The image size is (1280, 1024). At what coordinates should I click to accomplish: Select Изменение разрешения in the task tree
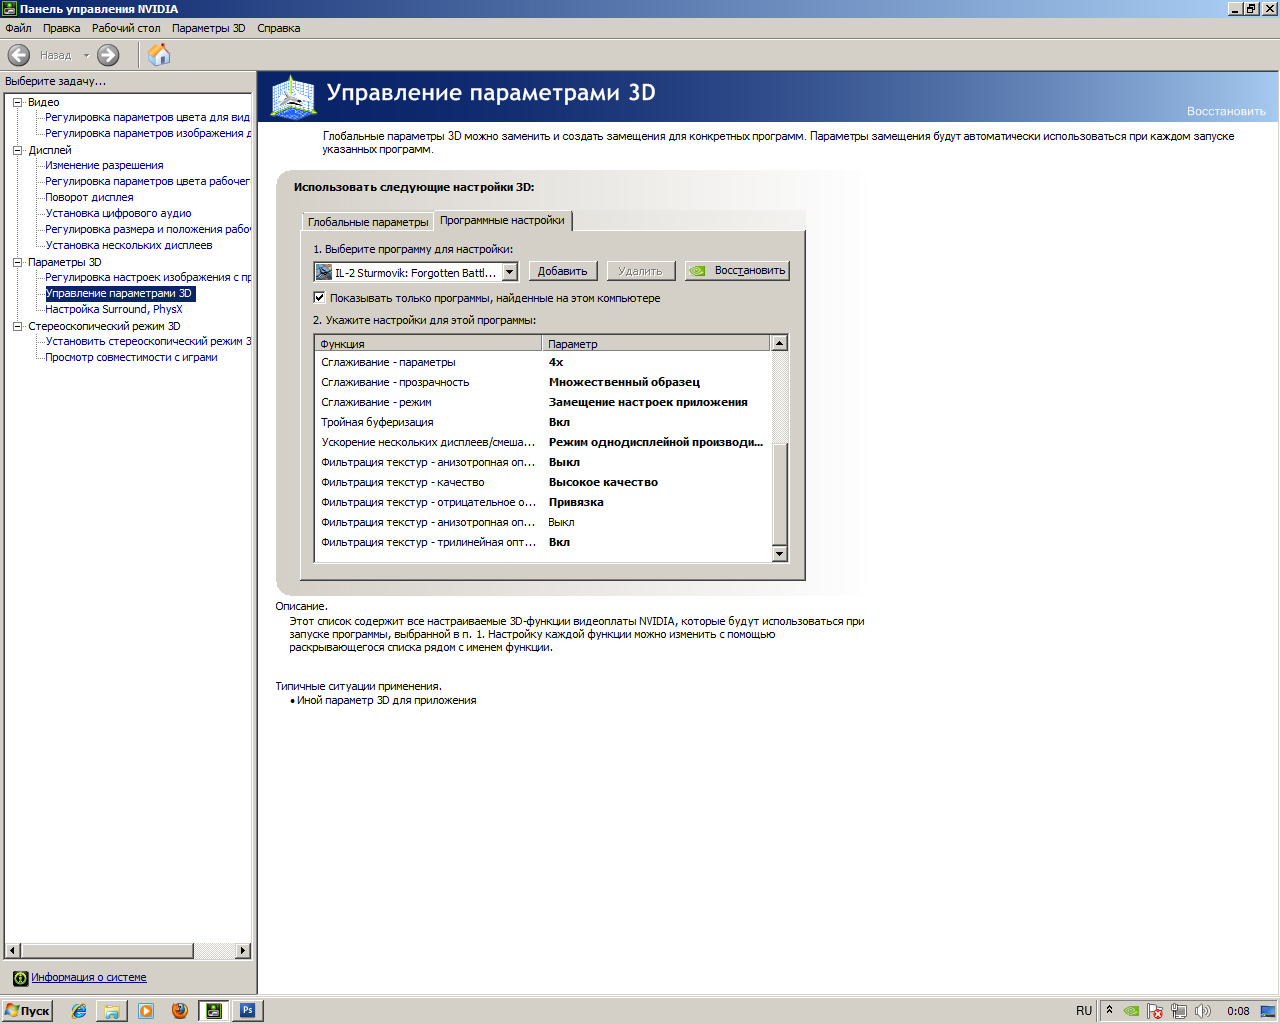click(104, 165)
